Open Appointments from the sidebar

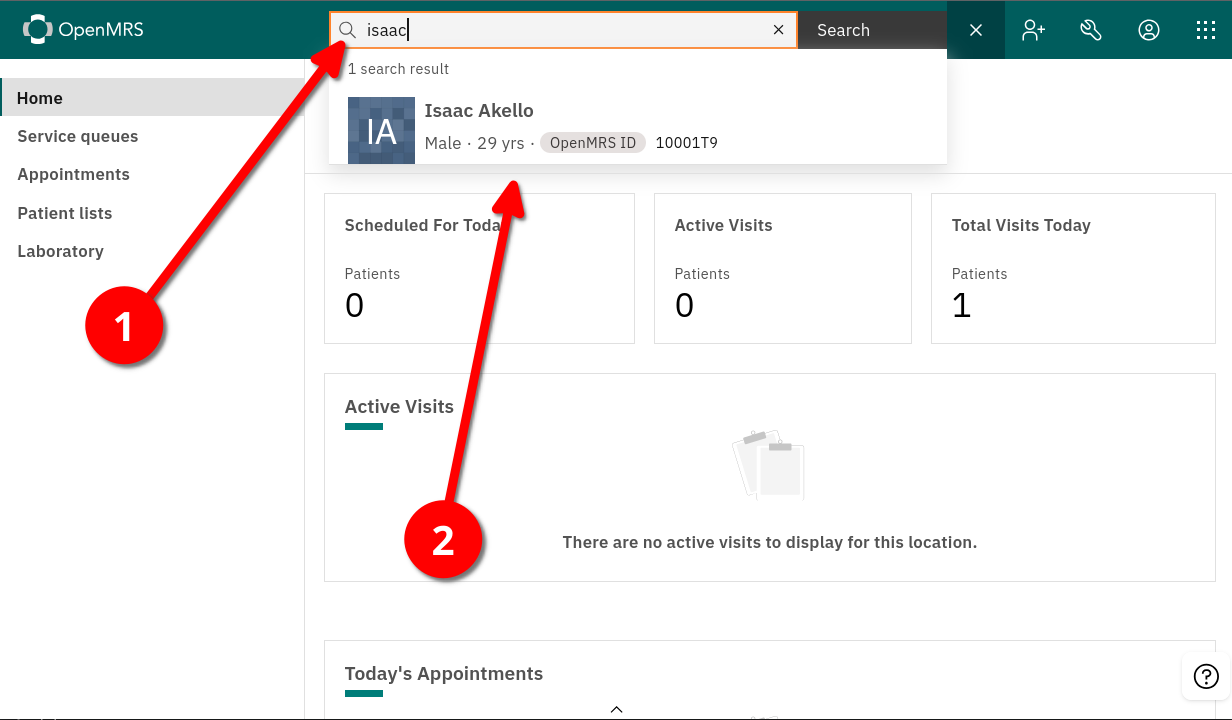(73, 174)
